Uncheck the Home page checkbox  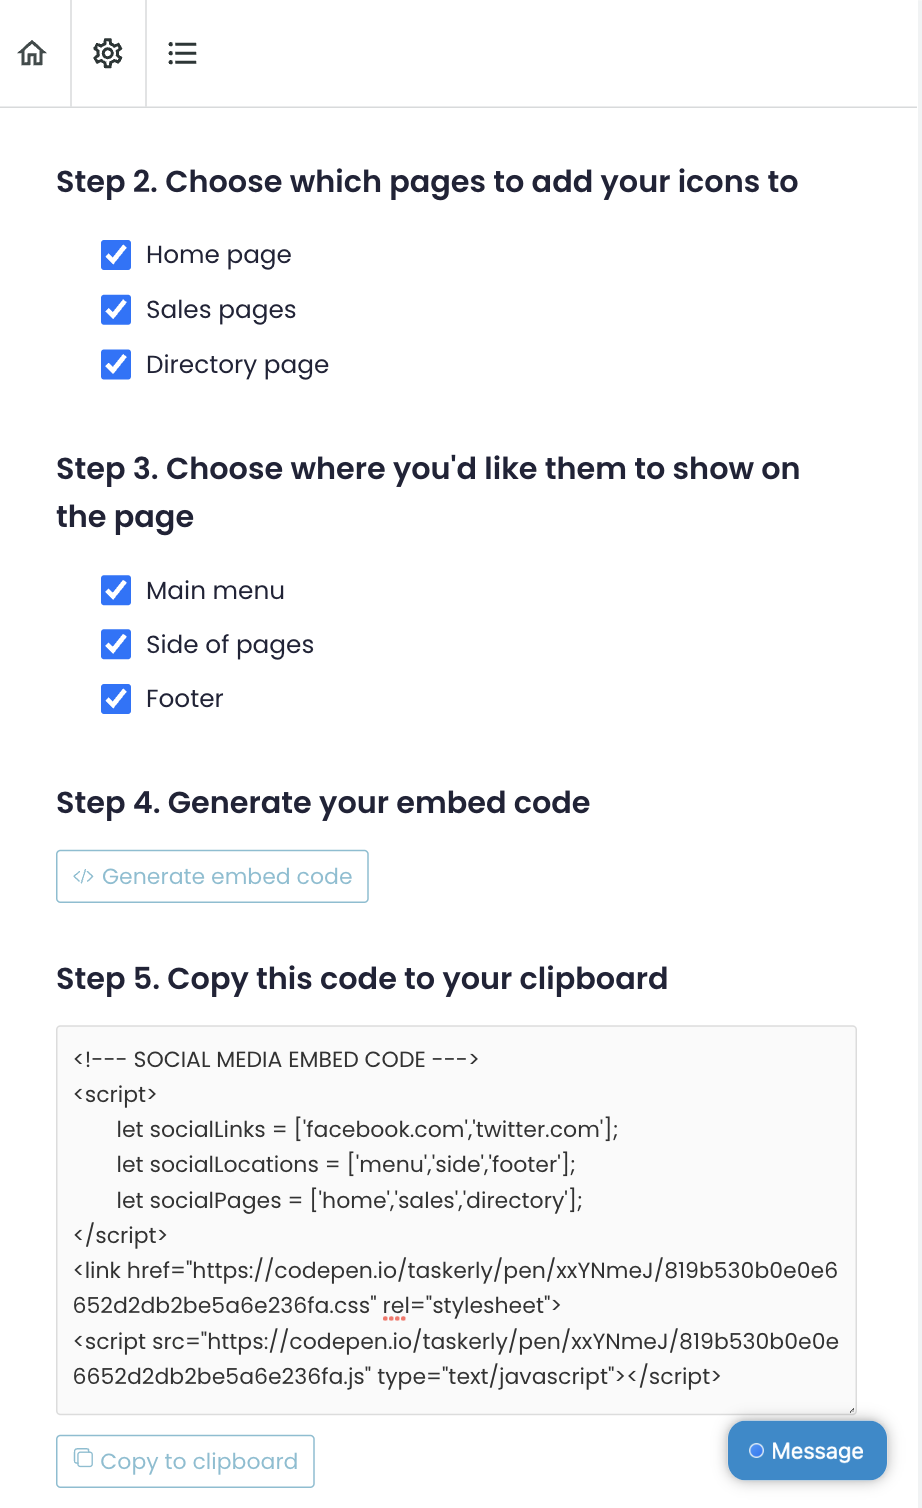[116, 255]
